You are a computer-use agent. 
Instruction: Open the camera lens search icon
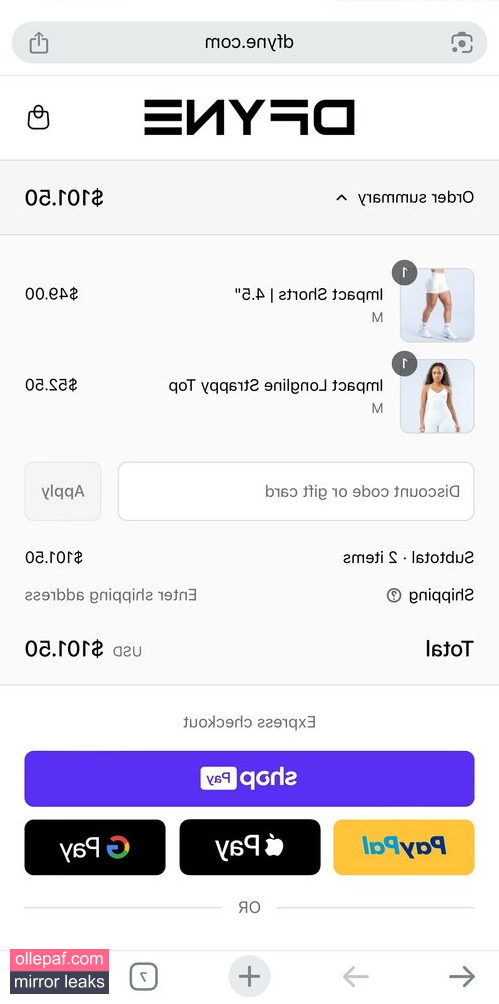[461, 43]
